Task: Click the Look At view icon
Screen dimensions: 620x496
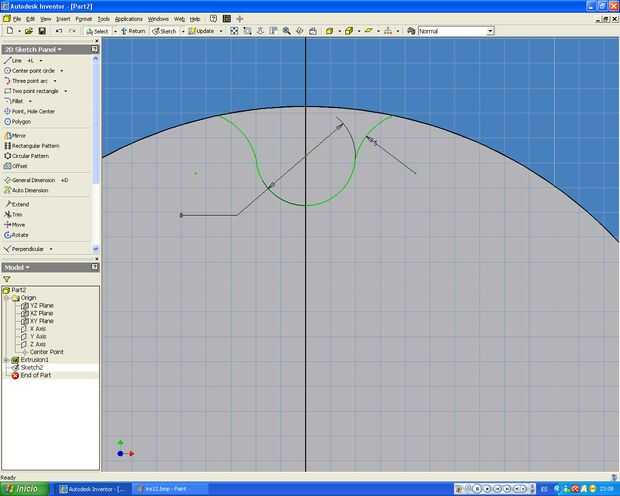Action: (x=312, y=31)
